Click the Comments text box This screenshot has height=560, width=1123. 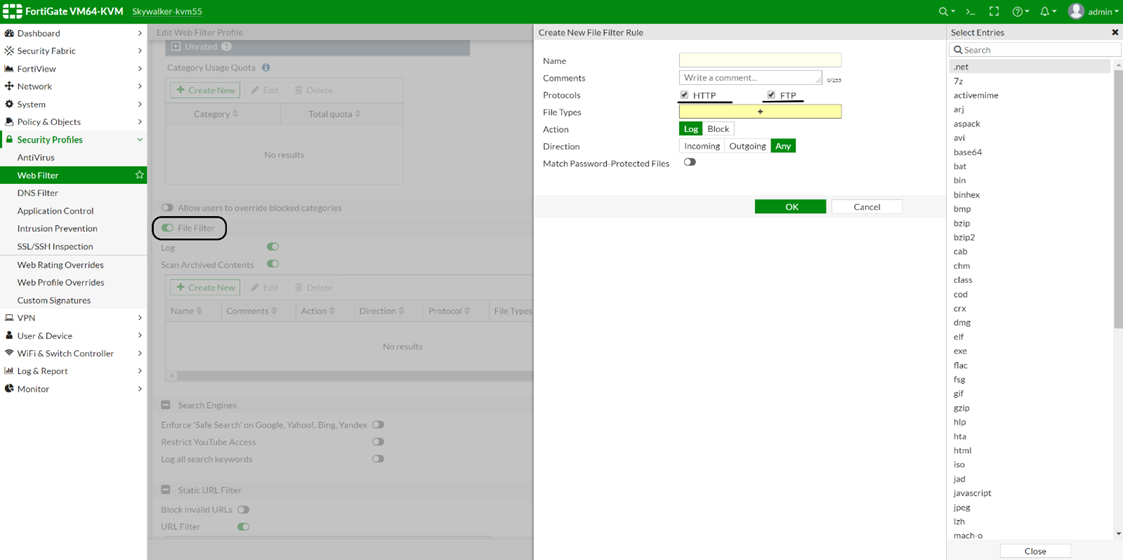[x=751, y=77]
